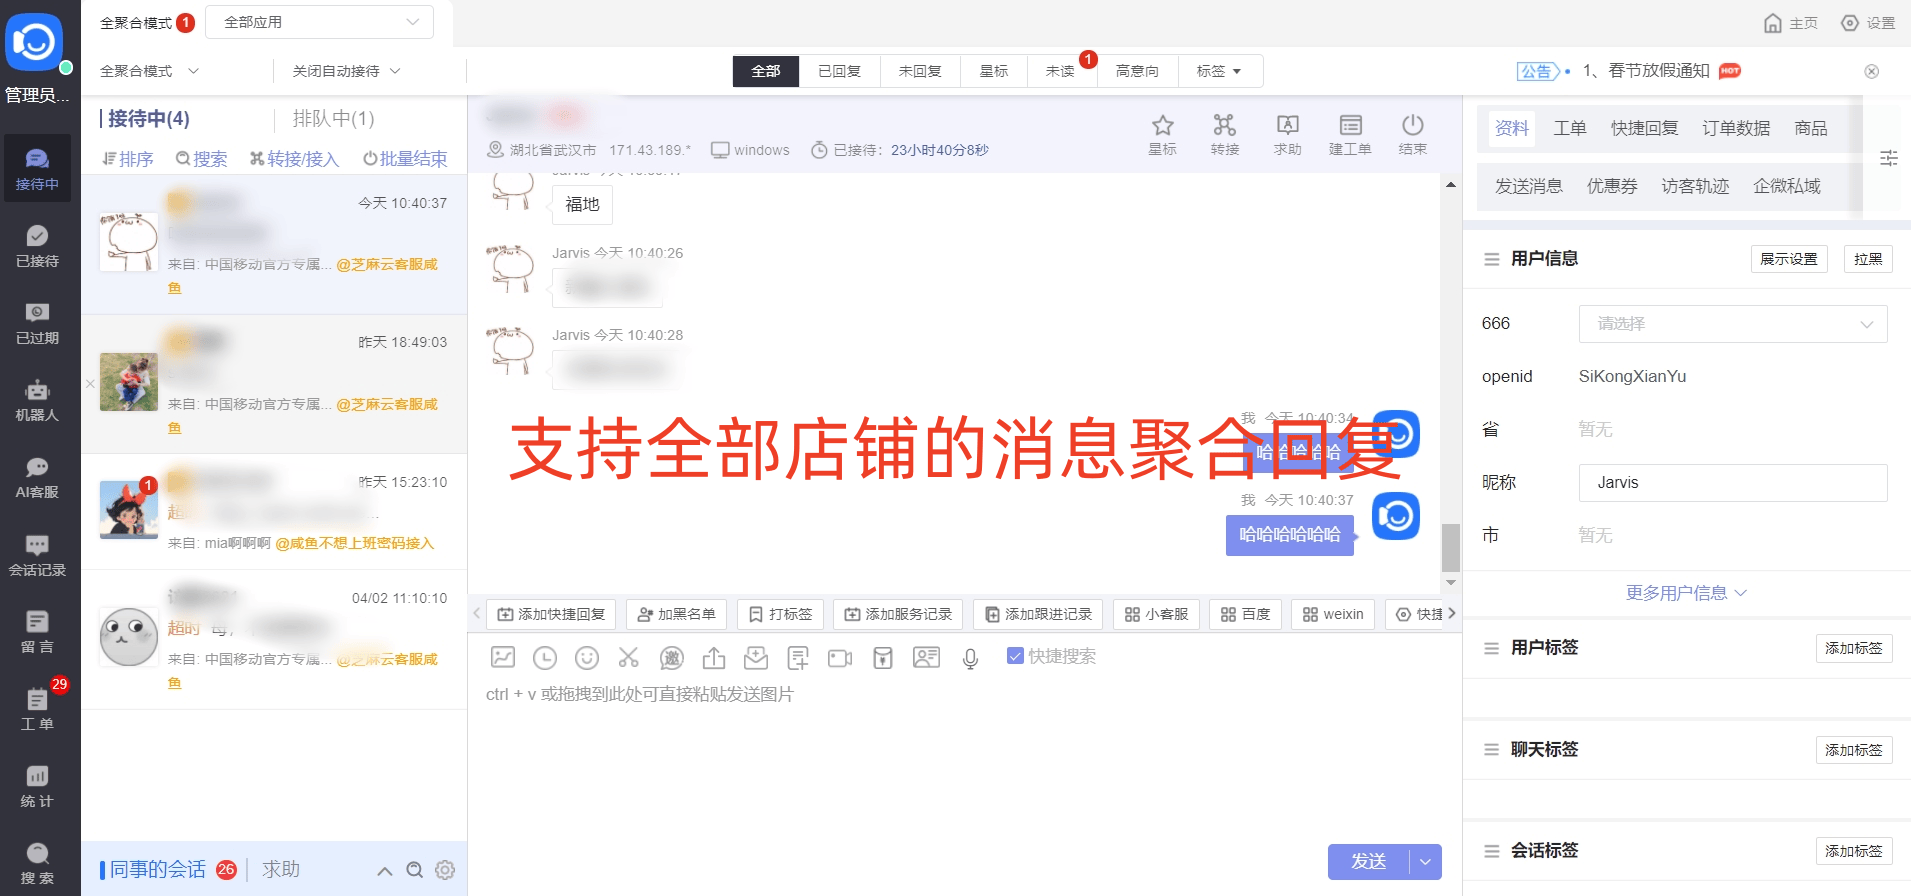1911x896 pixels.
Task: Uncheck the 快捷搜索 checkbox
Action: point(1015,656)
